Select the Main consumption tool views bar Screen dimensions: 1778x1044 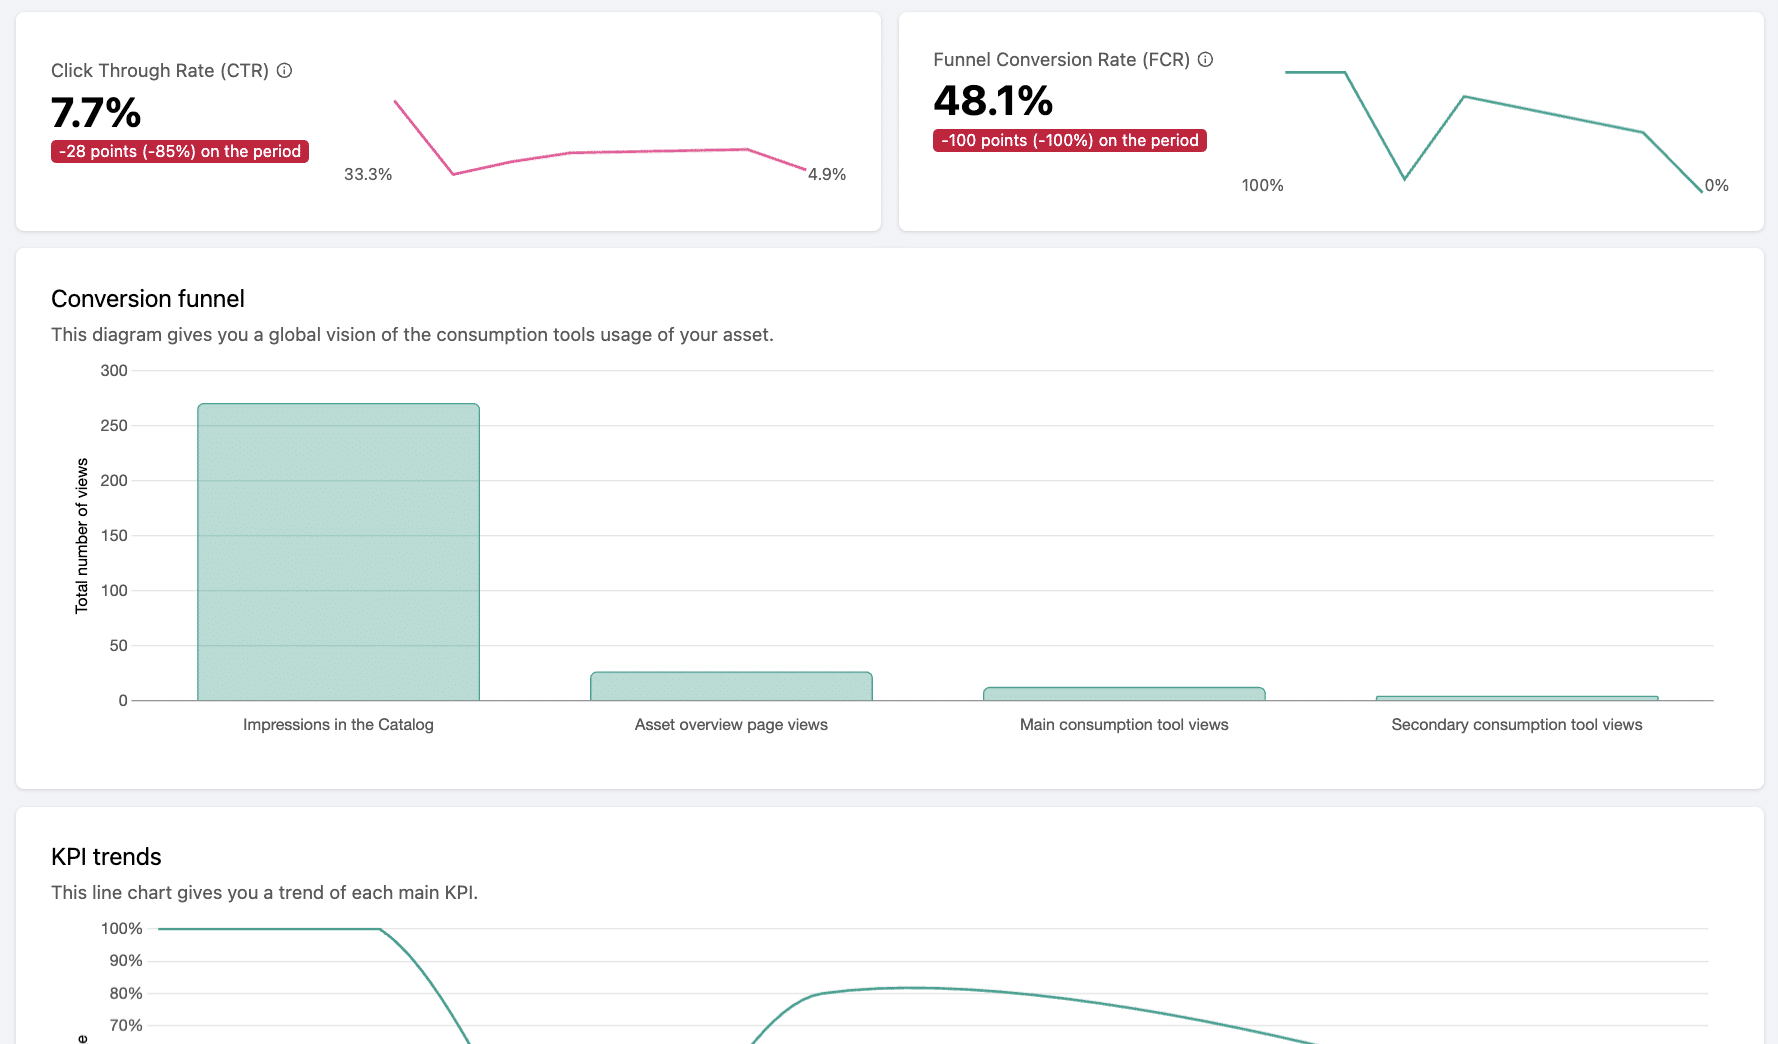click(1124, 693)
